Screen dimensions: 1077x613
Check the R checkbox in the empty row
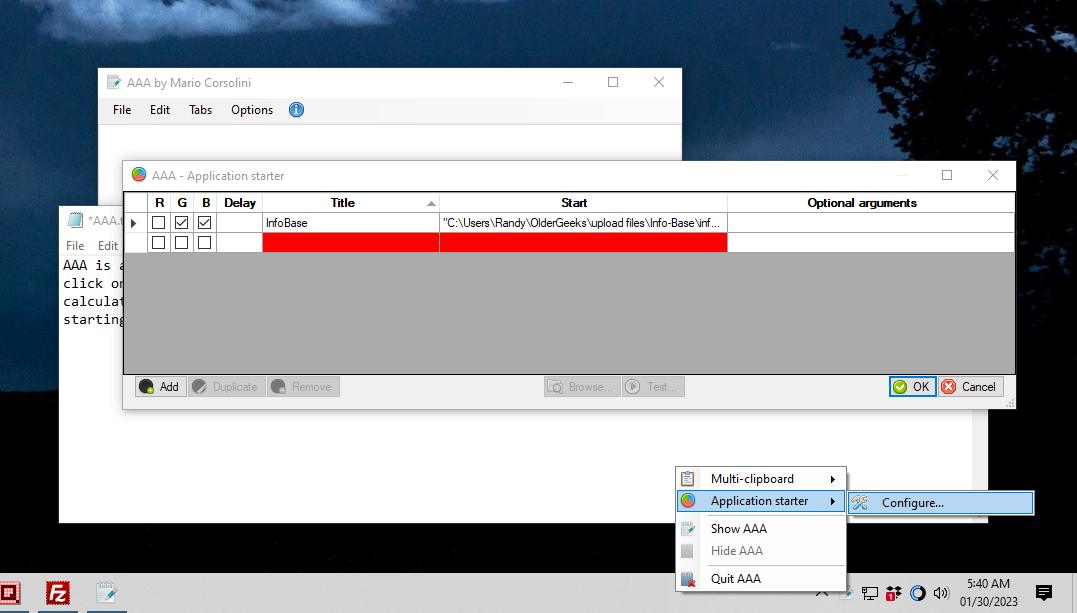tap(159, 243)
